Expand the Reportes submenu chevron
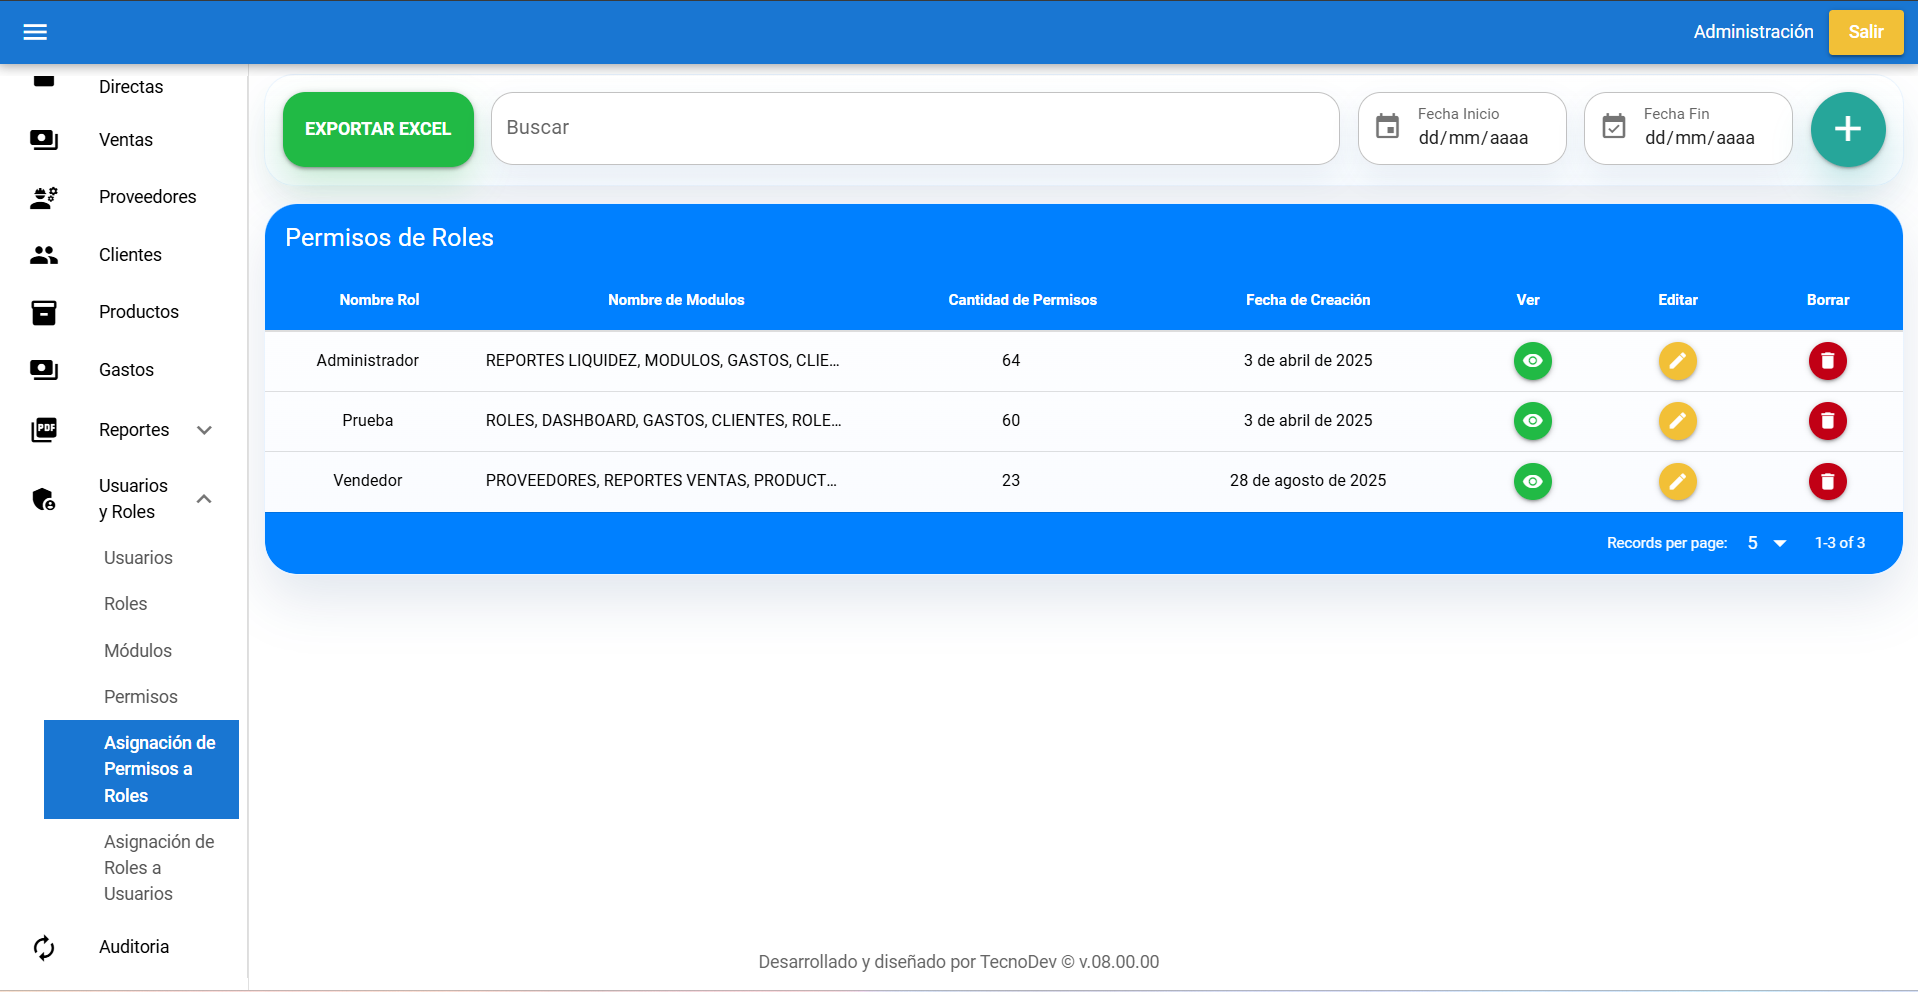The width and height of the screenshot is (1918, 992). click(x=204, y=430)
